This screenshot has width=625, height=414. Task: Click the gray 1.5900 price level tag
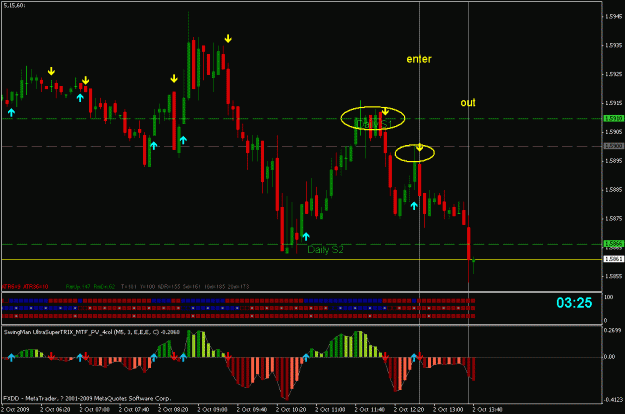(x=613, y=146)
